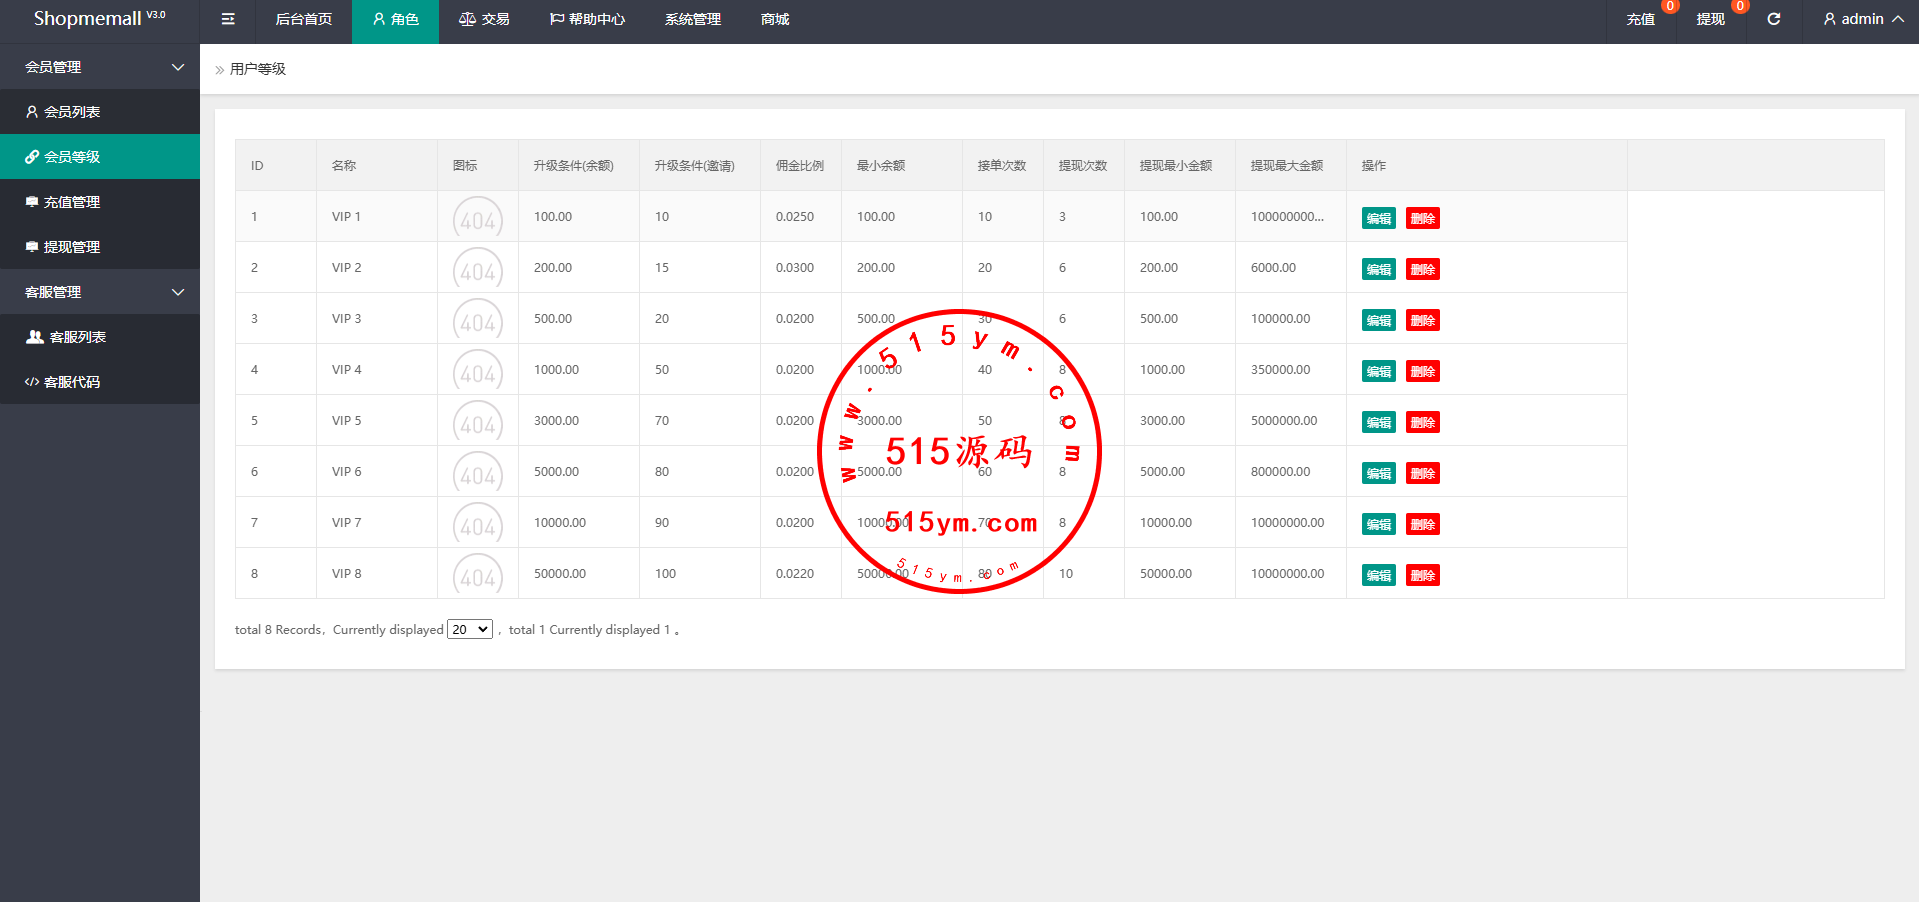Collapse the 客服管理 sidebar group
Viewport: 1919px width, 902px height.
100,292
